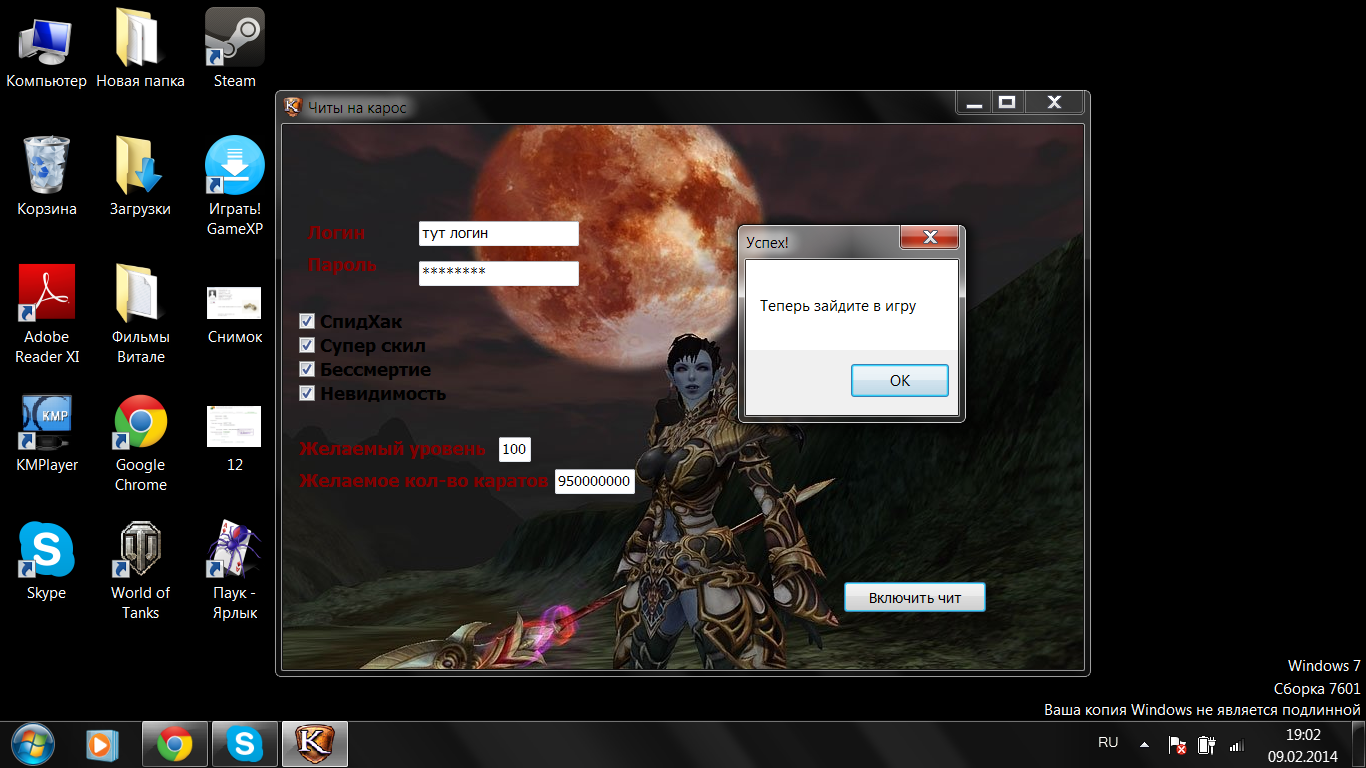
Task: Click the Включить чит button
Action: coord(915,597)
